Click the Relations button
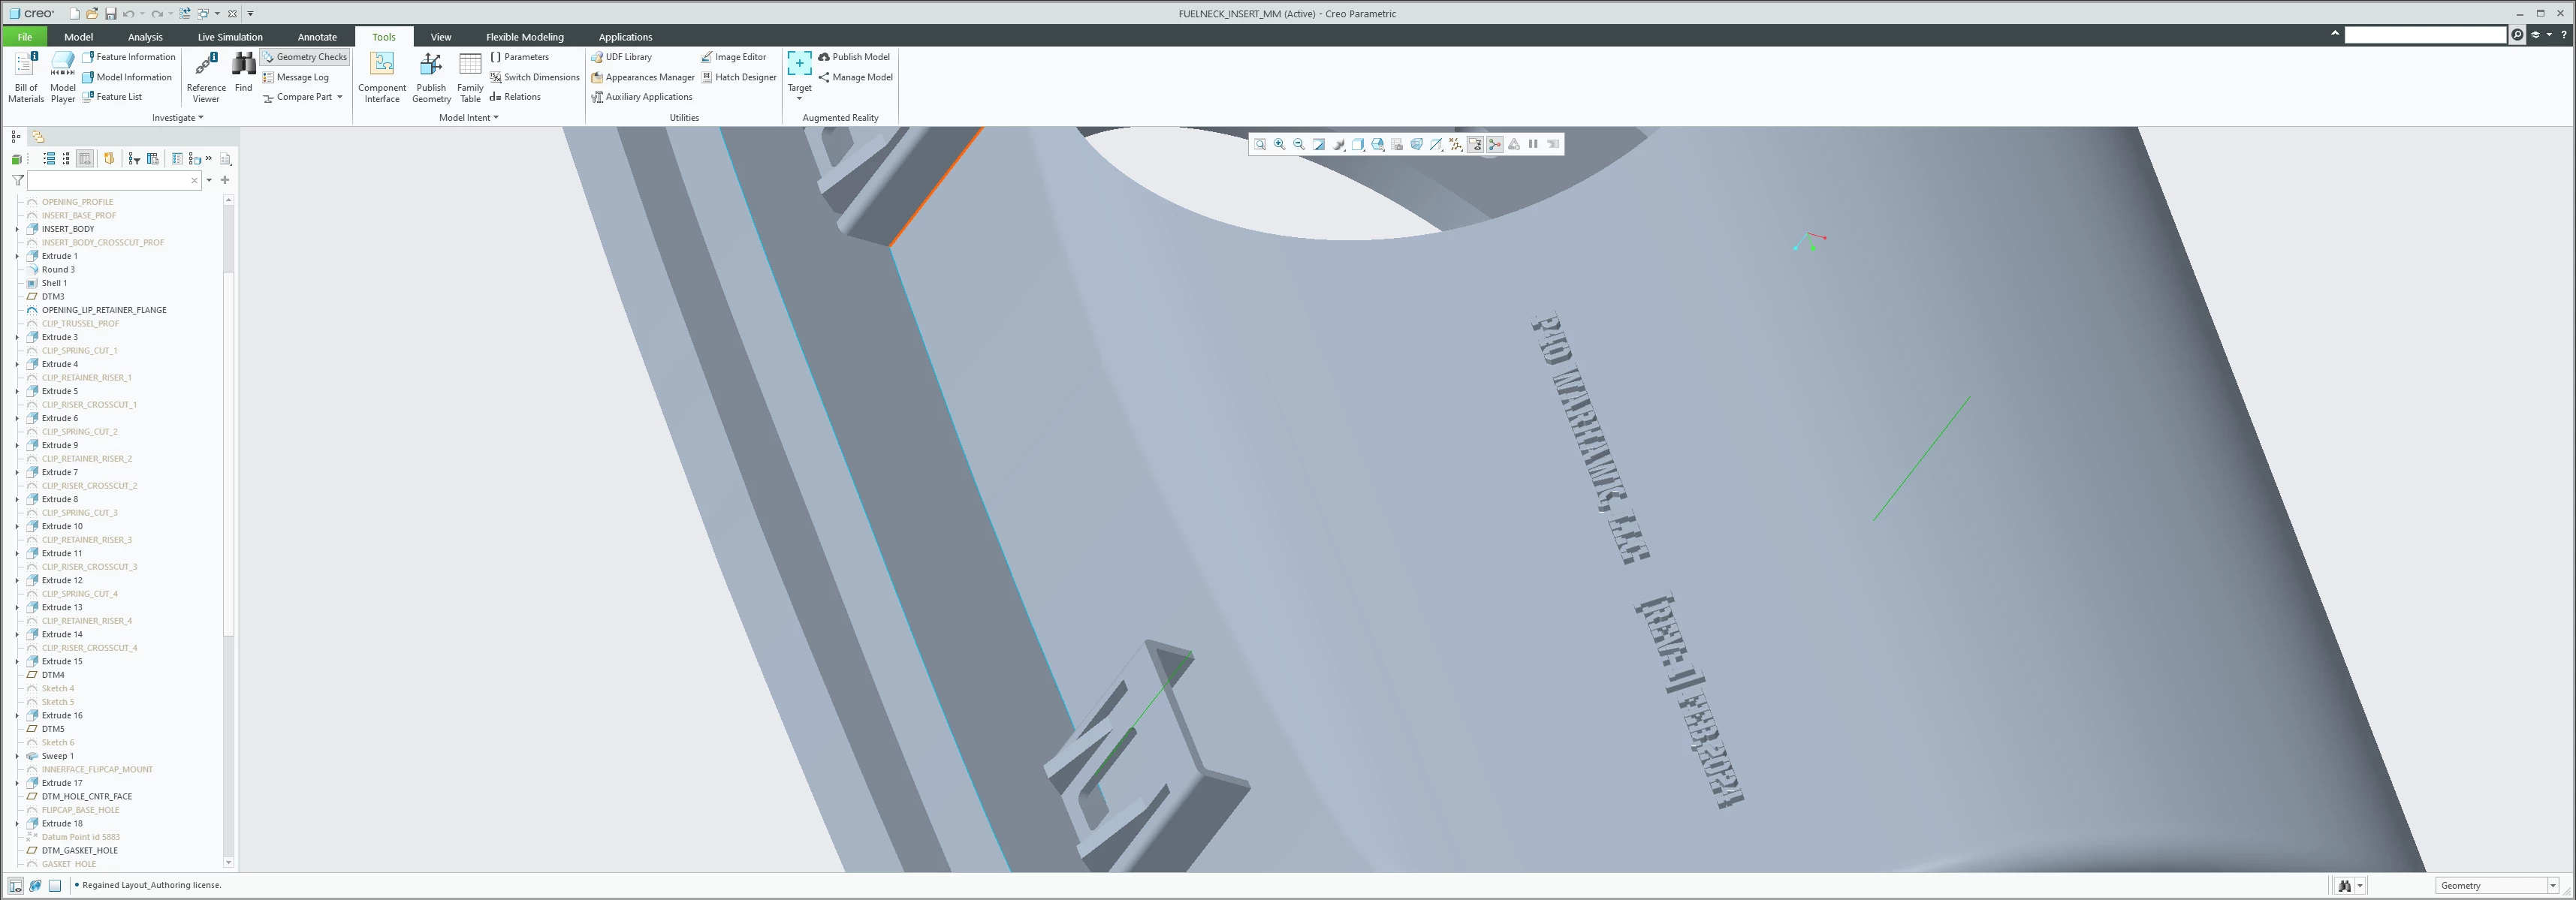Viewport: 2576px width, 900px height. pyautogui.click(x=515, y=97)
